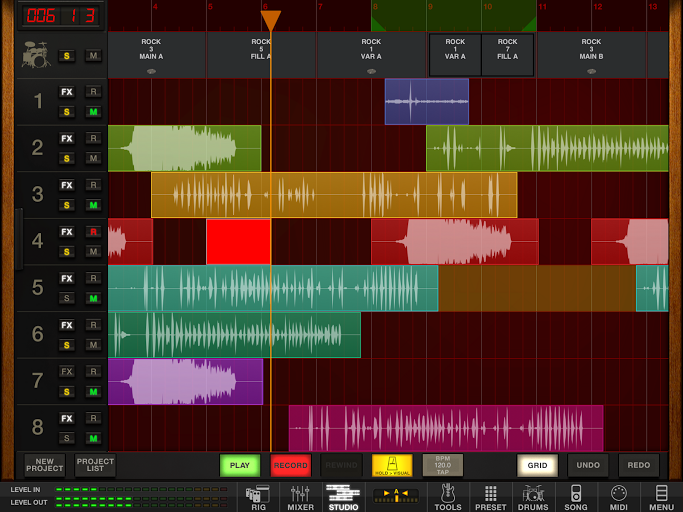
Task: Click the Undo button
Action: tap(588, 465)
